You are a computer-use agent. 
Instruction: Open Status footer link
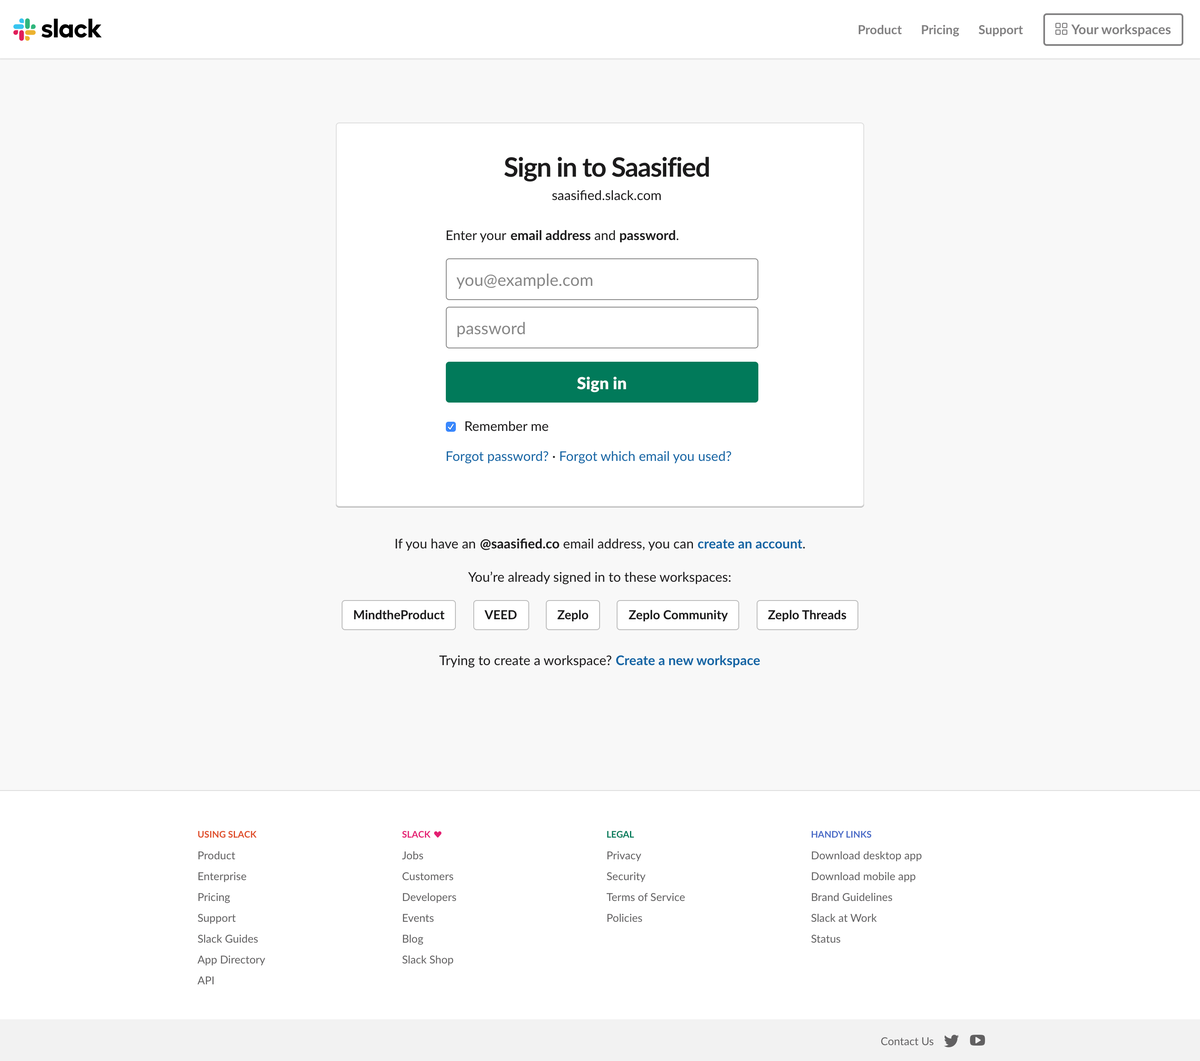(x=826, y=939)
